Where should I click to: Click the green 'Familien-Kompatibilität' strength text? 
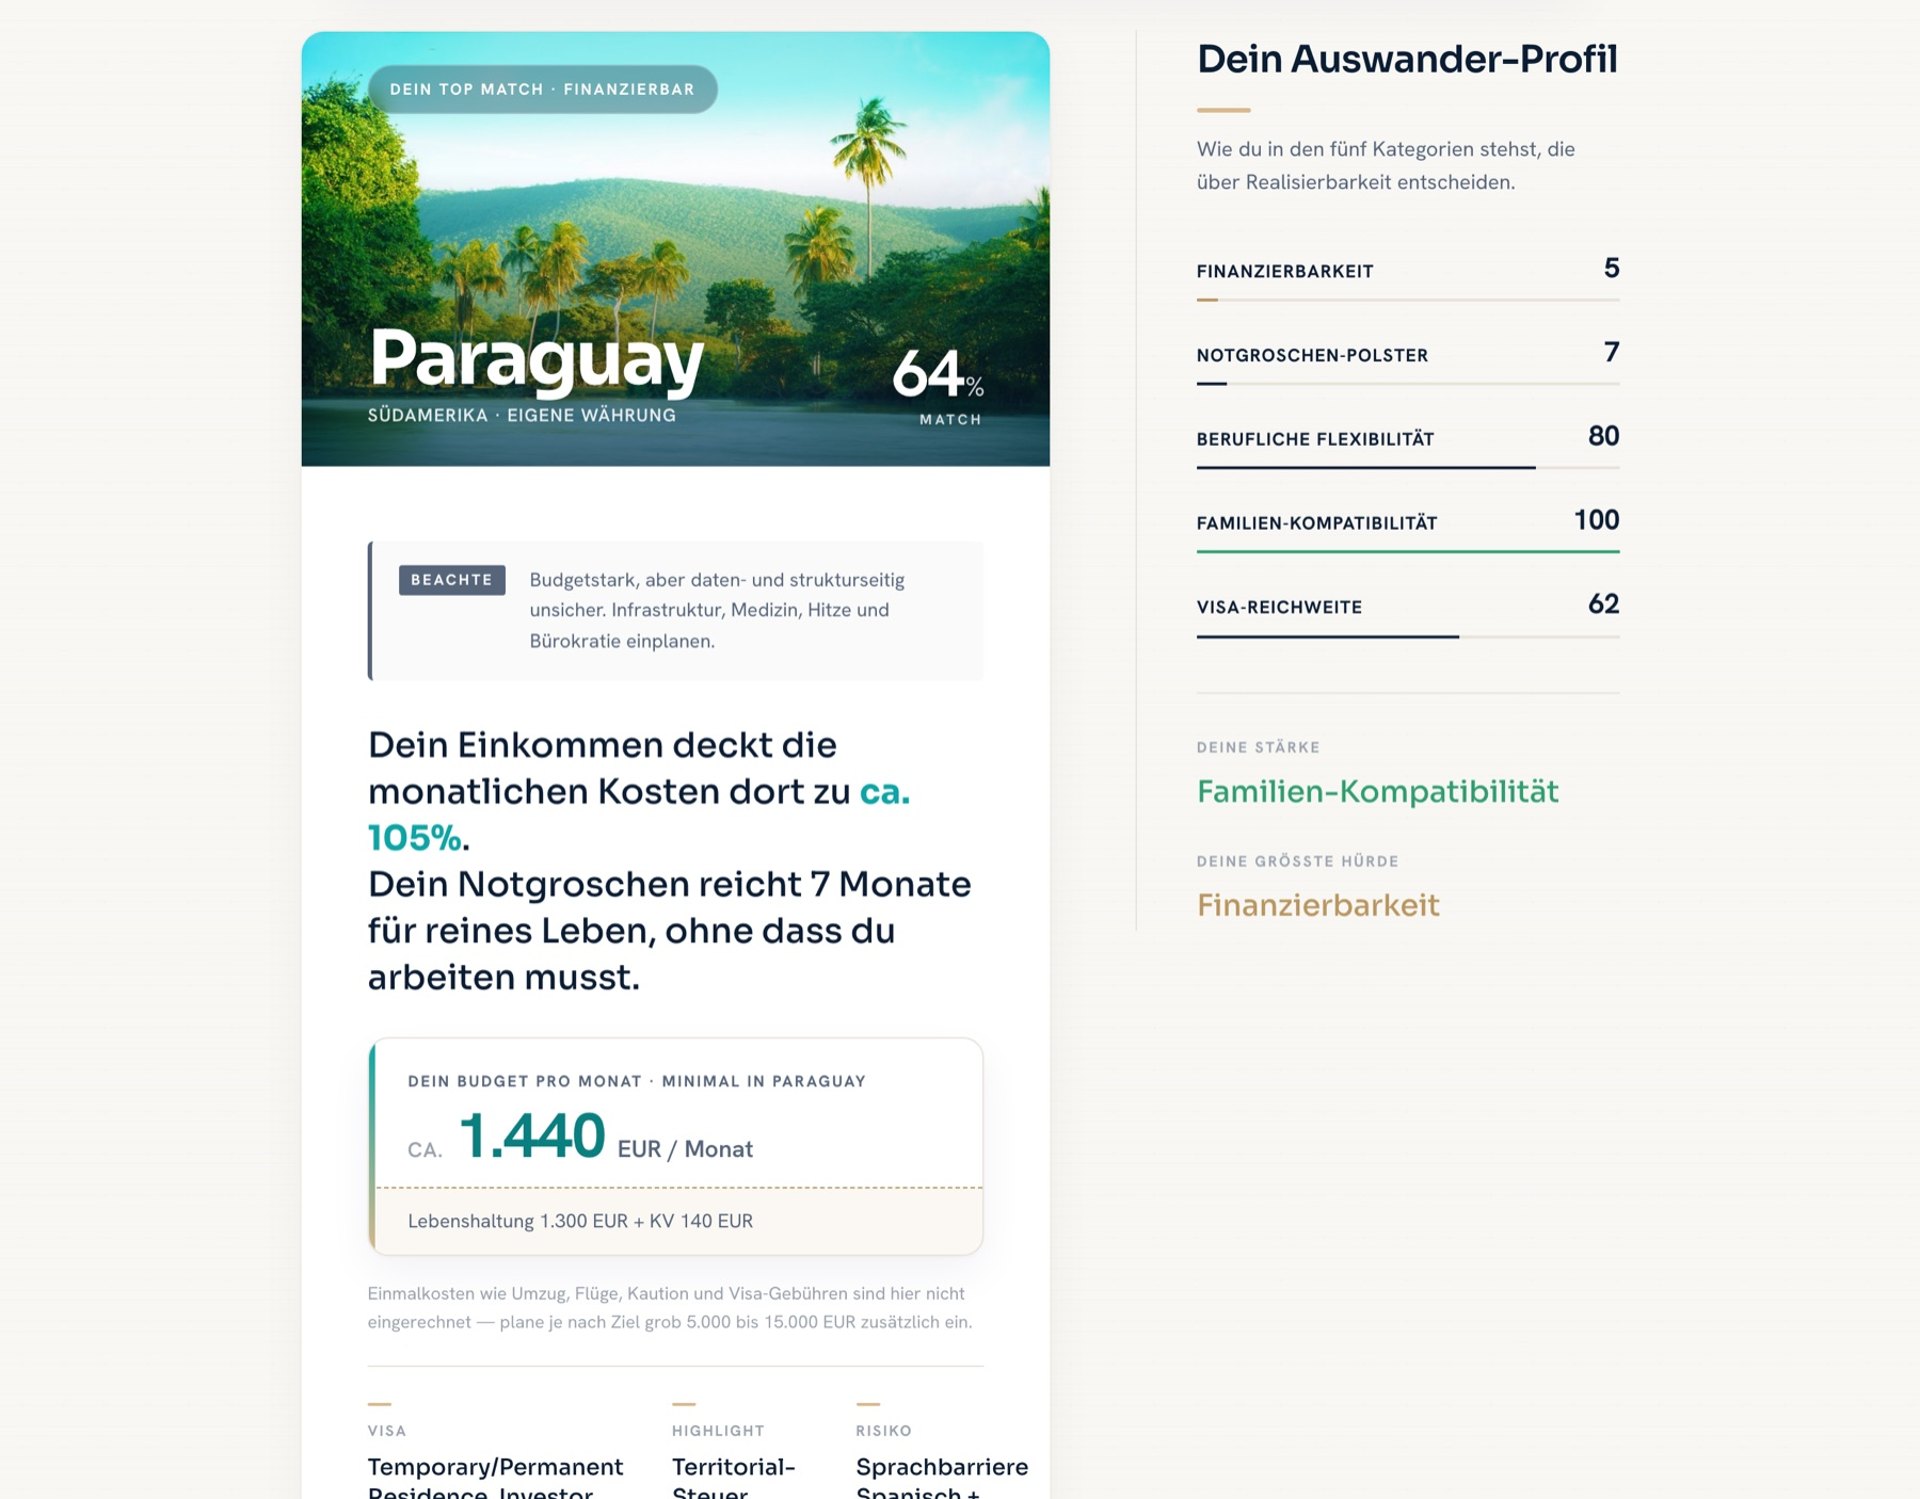click(1377, 792)
